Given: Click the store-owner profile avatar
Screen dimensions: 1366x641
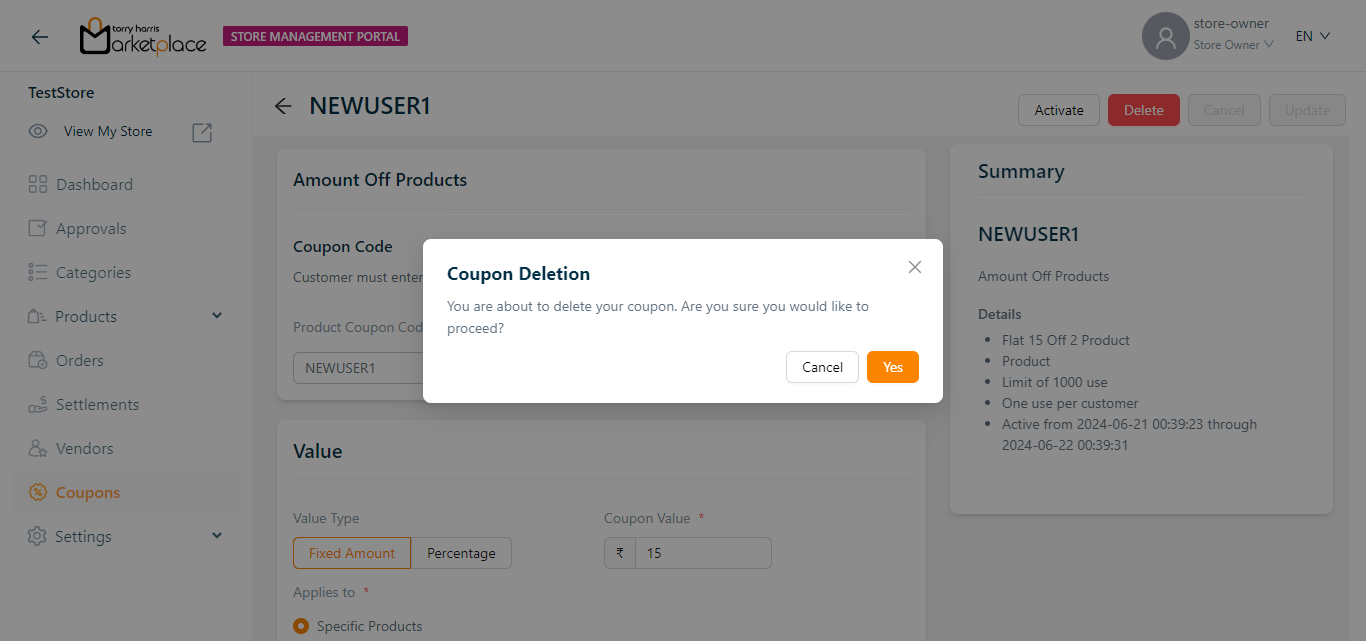Looking at the screenshot, I should [1165, 37].
